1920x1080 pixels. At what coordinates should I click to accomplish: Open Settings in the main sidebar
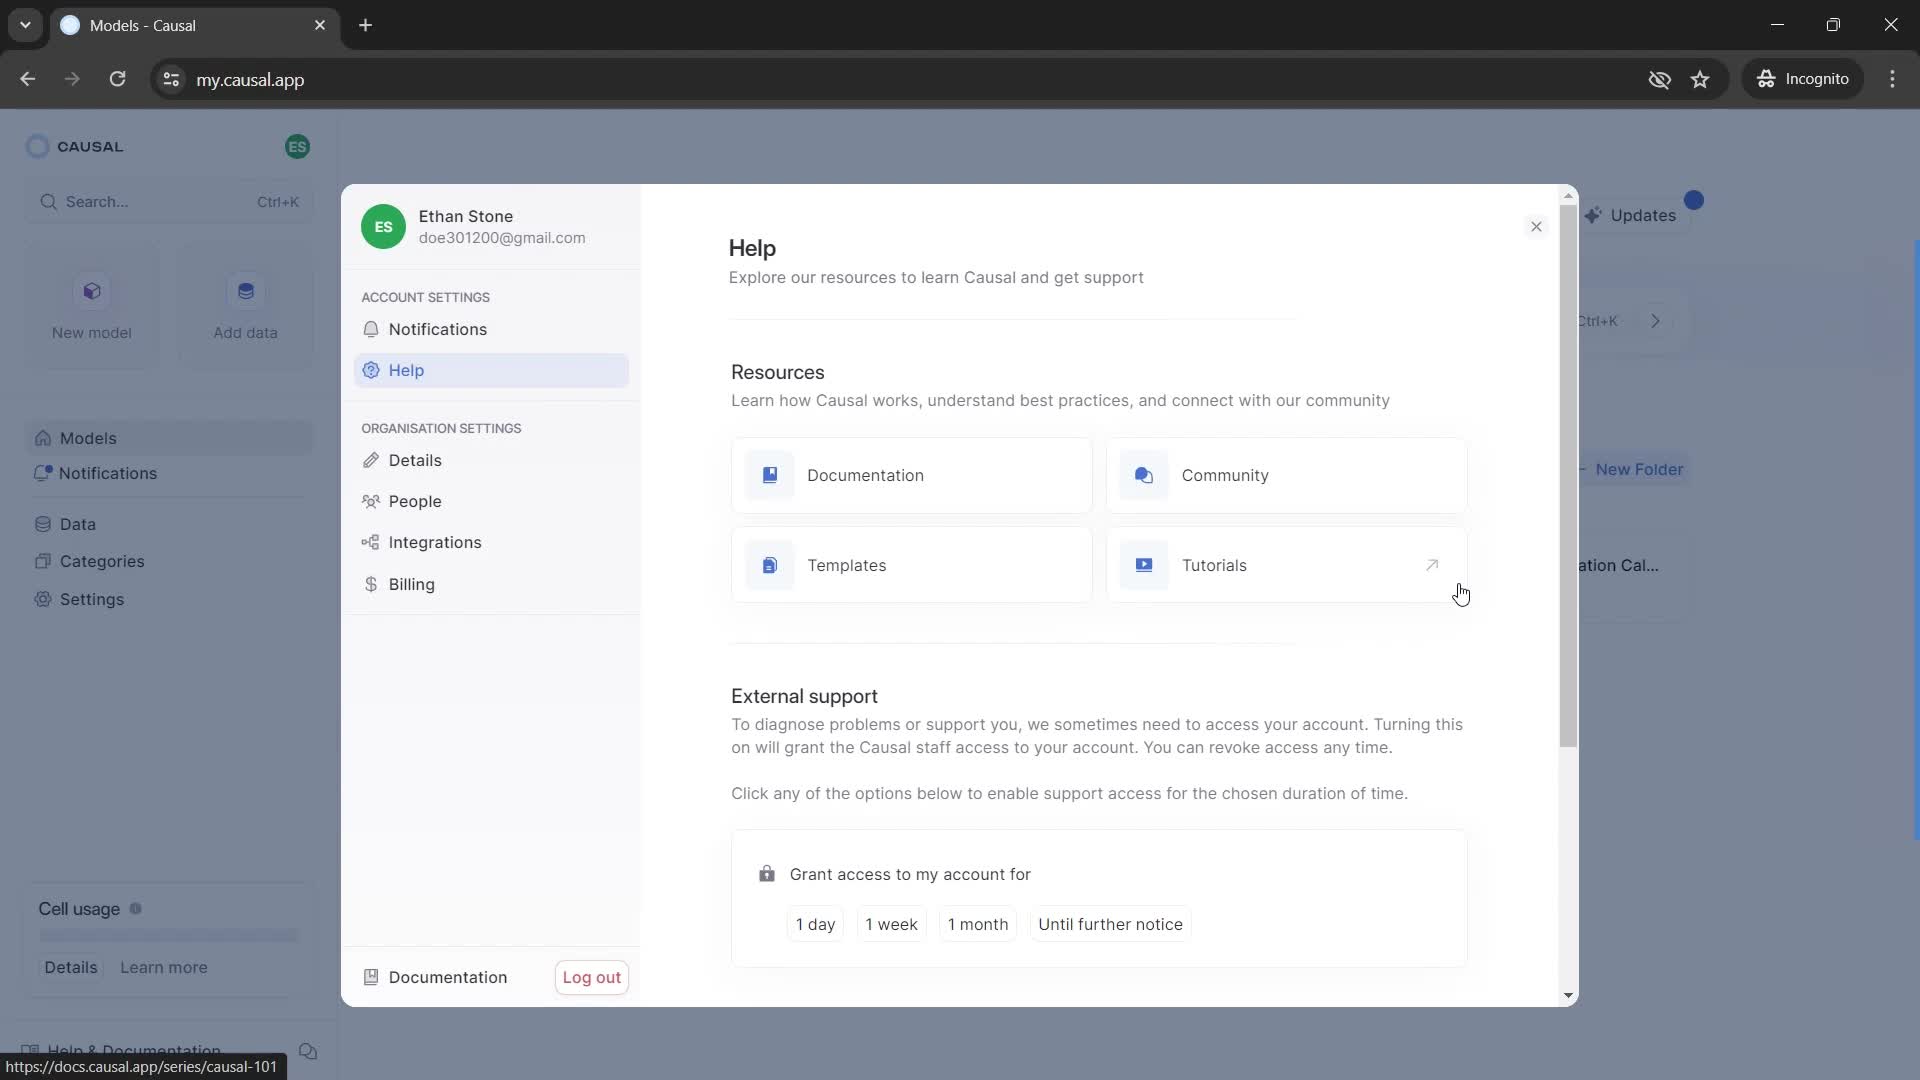coord(169,599)
